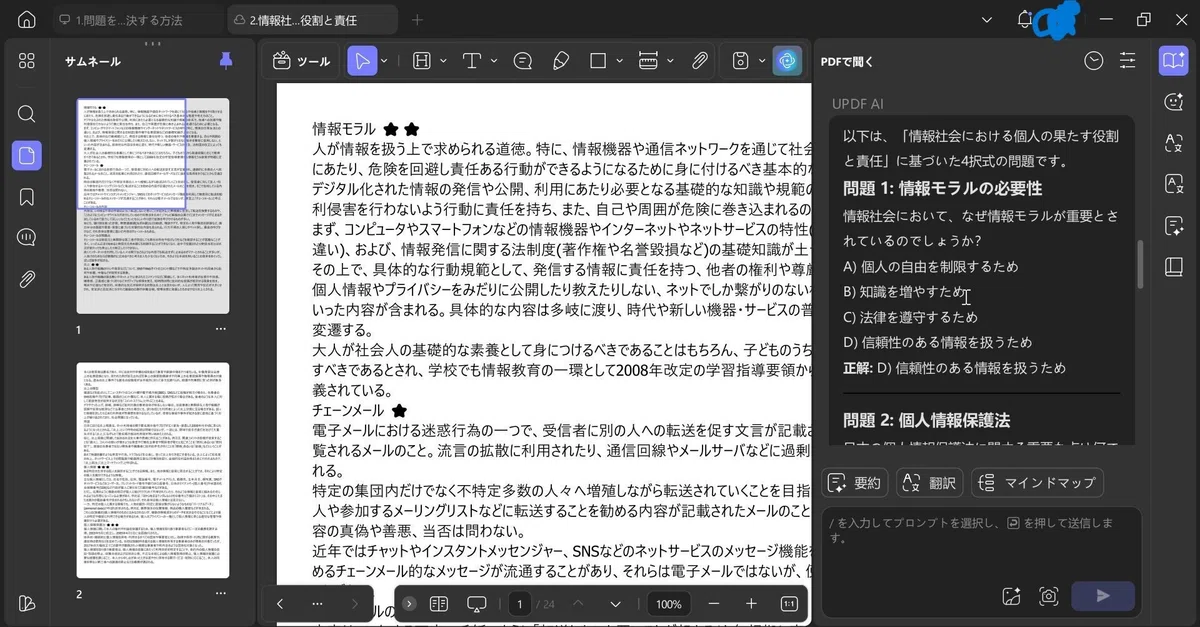
Task: Click the 要約 summarize button
Action: (855, 483)
